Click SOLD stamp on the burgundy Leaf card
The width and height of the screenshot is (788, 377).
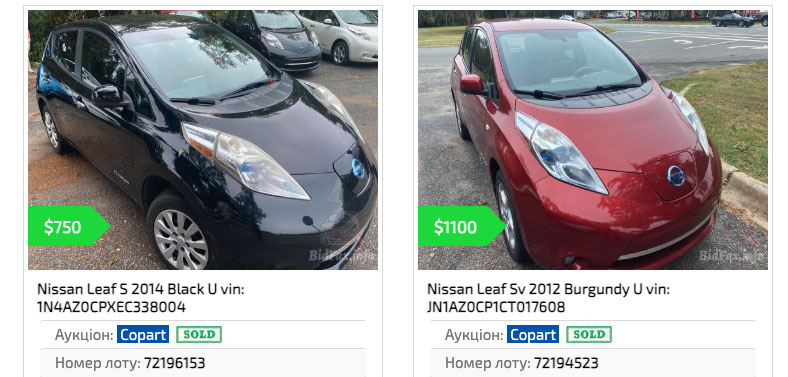589,334
